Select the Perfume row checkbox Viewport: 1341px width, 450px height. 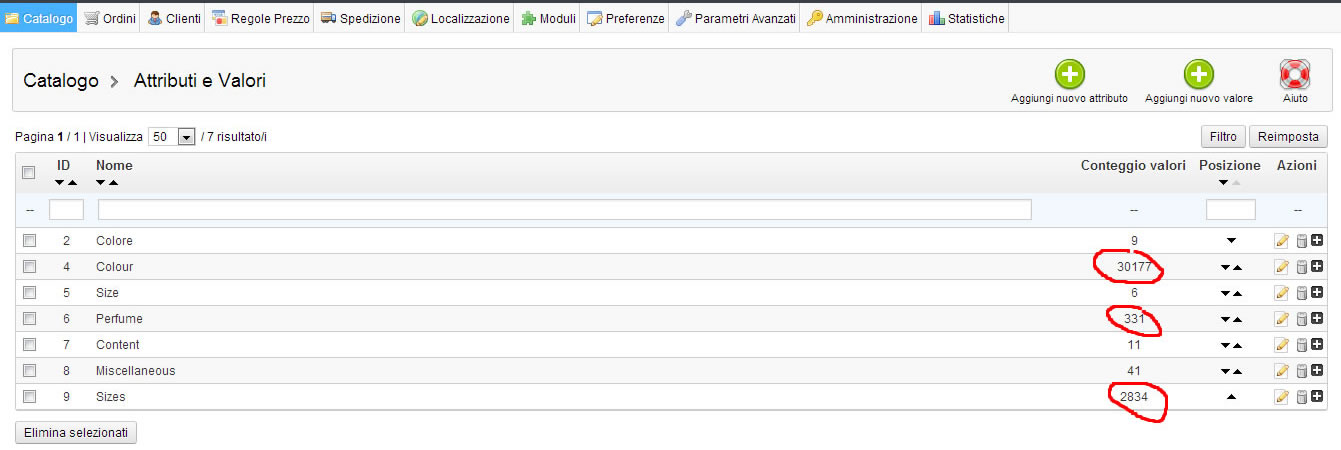29,319
